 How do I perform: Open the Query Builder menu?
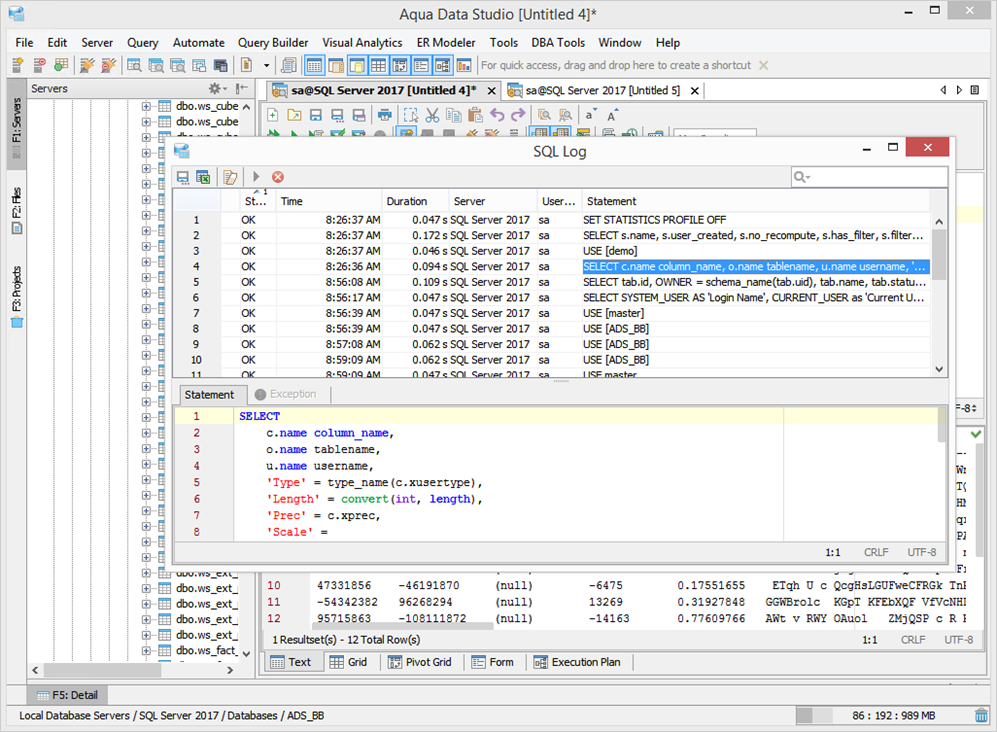tap(272, 43)
